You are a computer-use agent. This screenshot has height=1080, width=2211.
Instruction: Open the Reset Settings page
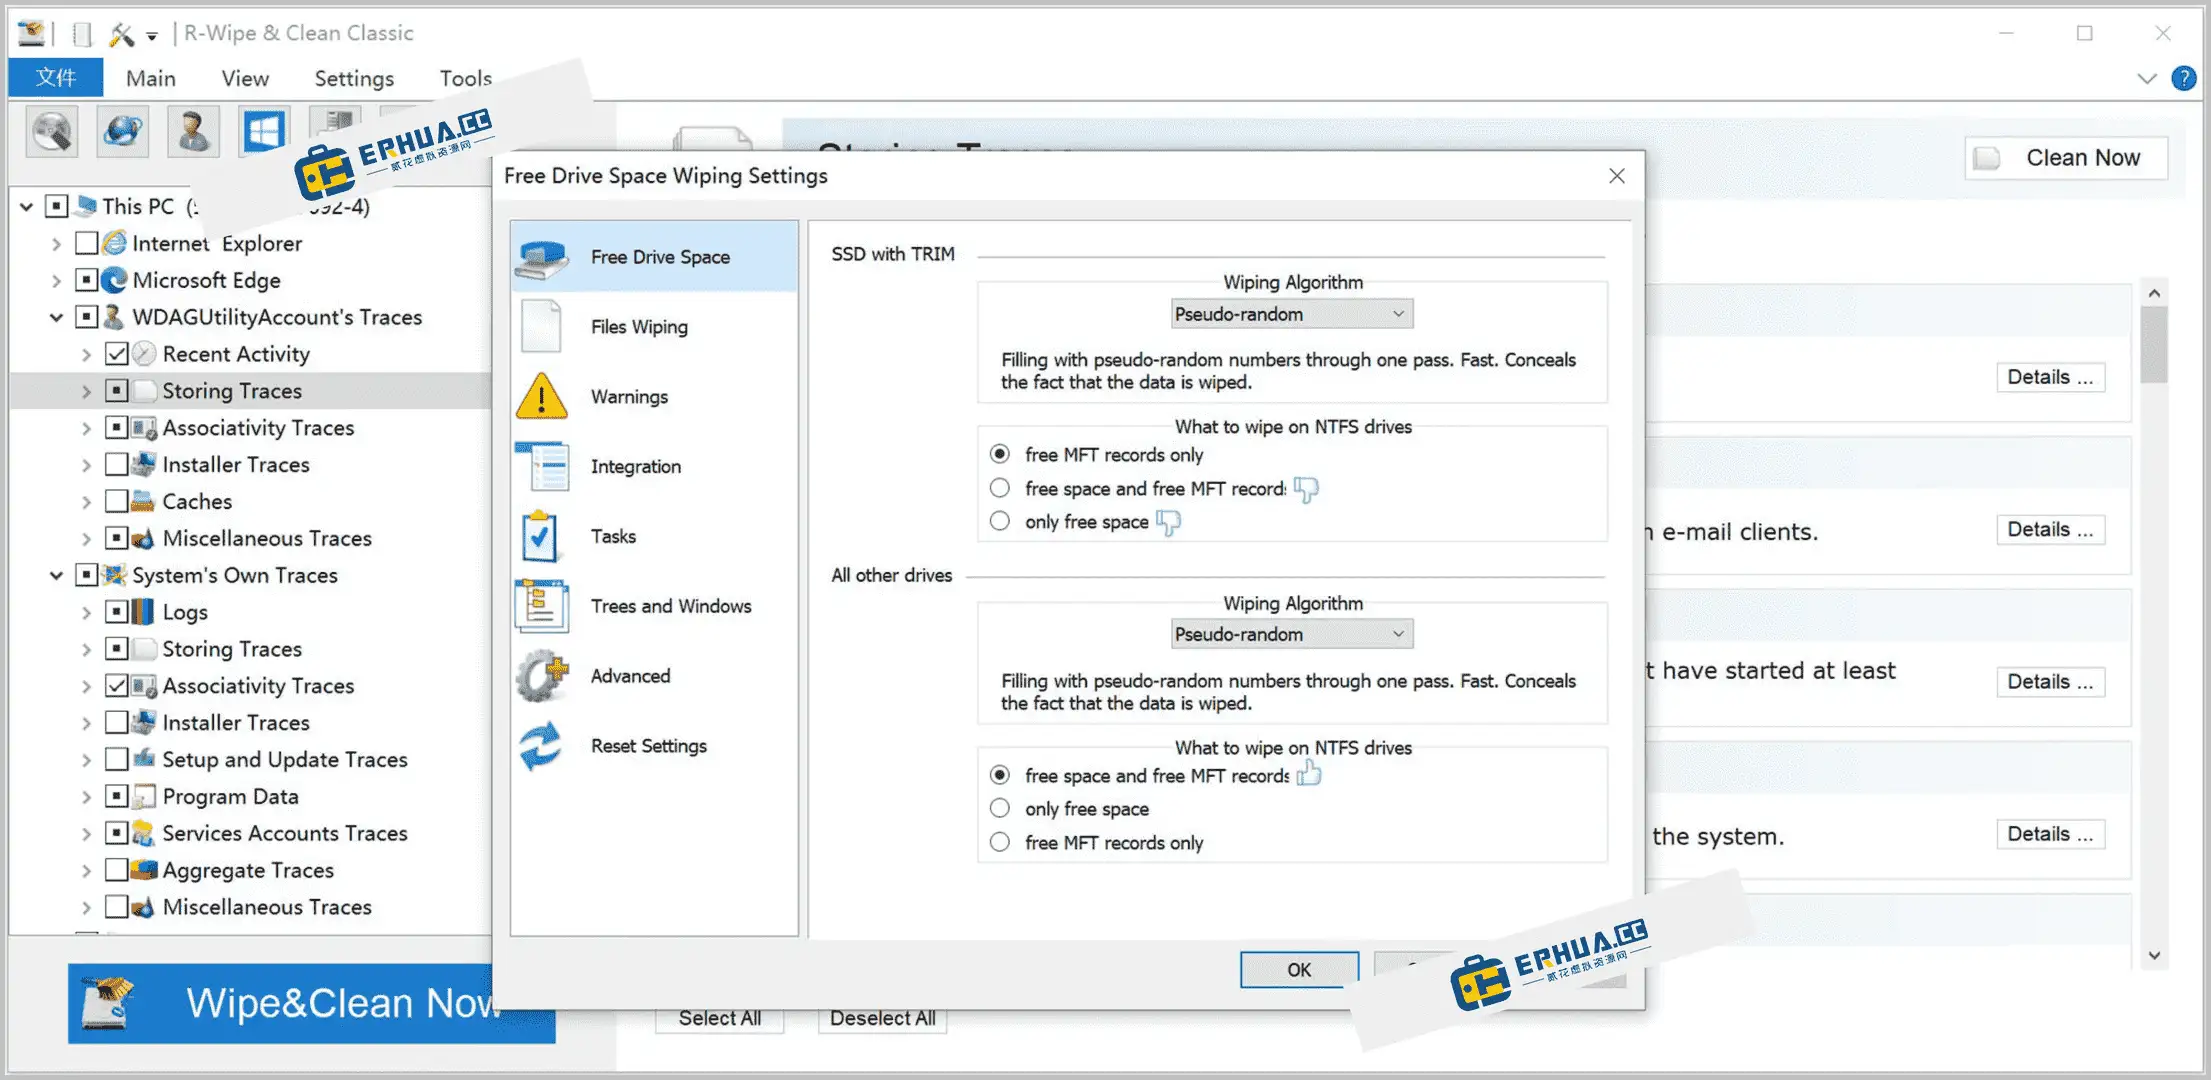coord(654,746)
